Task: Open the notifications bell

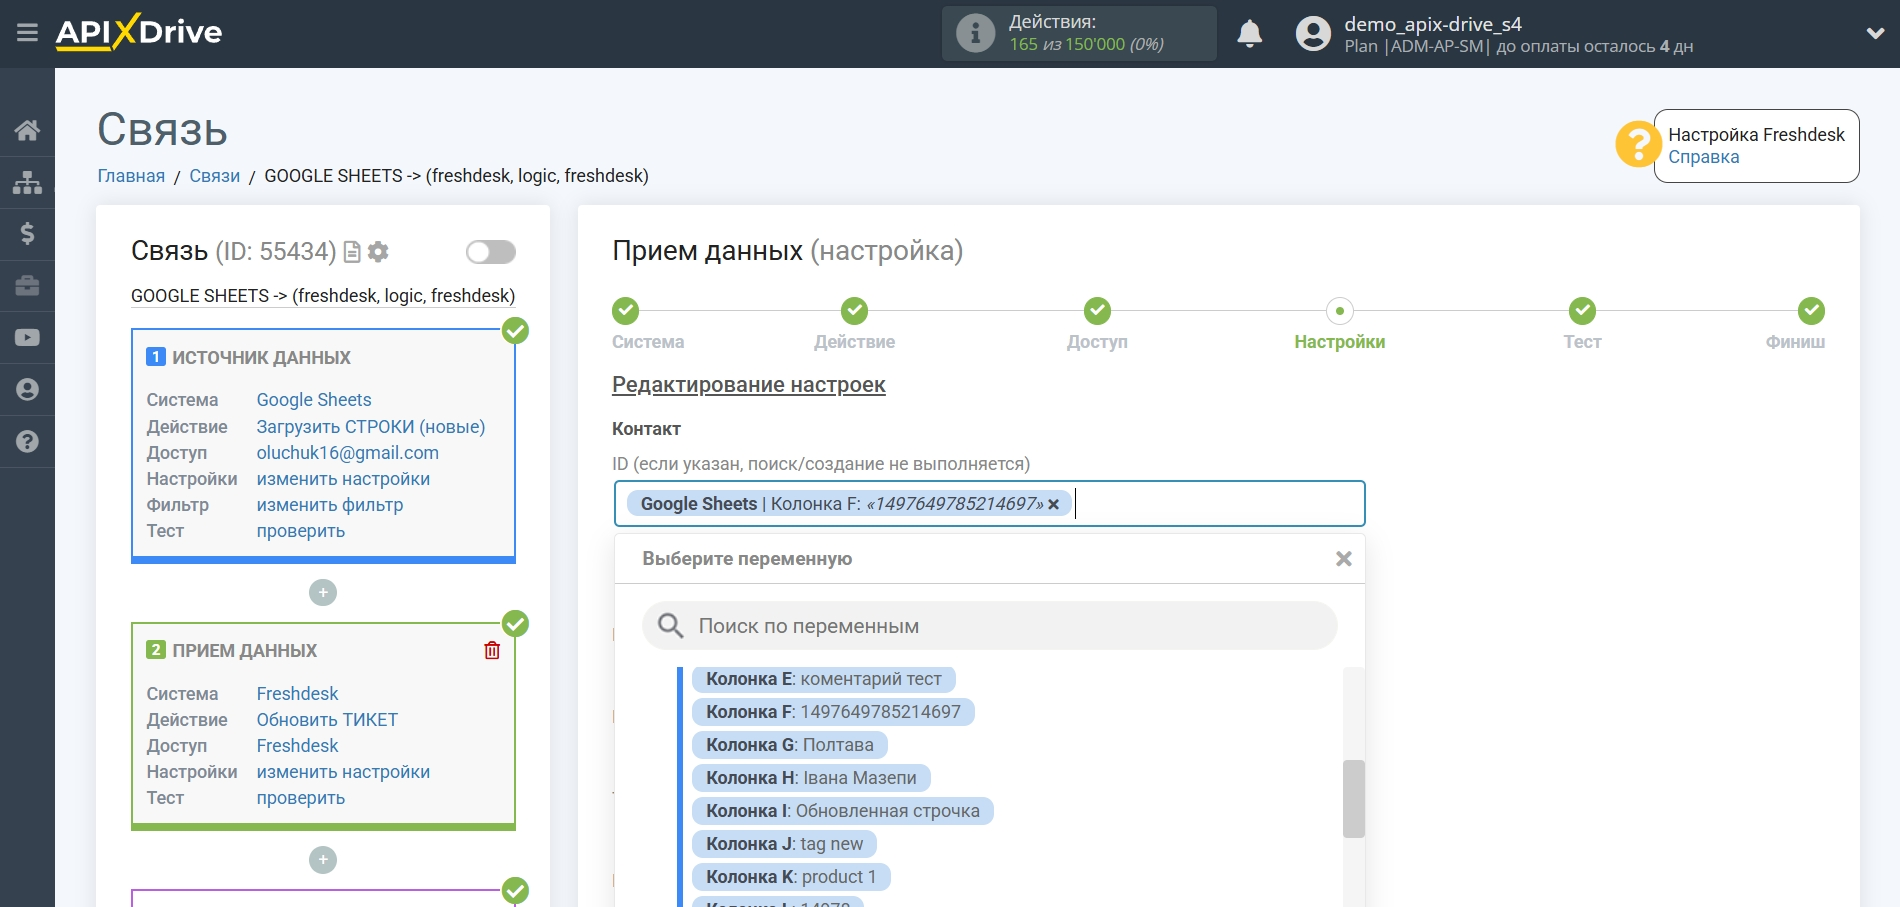Action: click(x=1249, y=34)
